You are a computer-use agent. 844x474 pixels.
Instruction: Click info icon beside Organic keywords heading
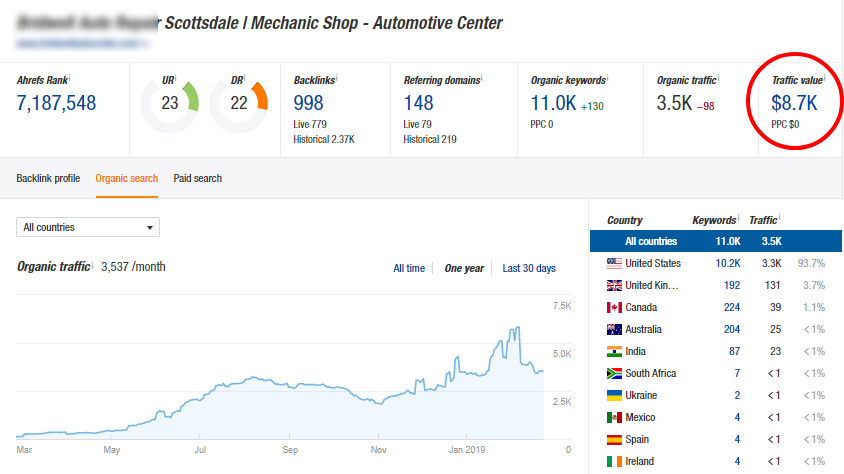[608, 77]
